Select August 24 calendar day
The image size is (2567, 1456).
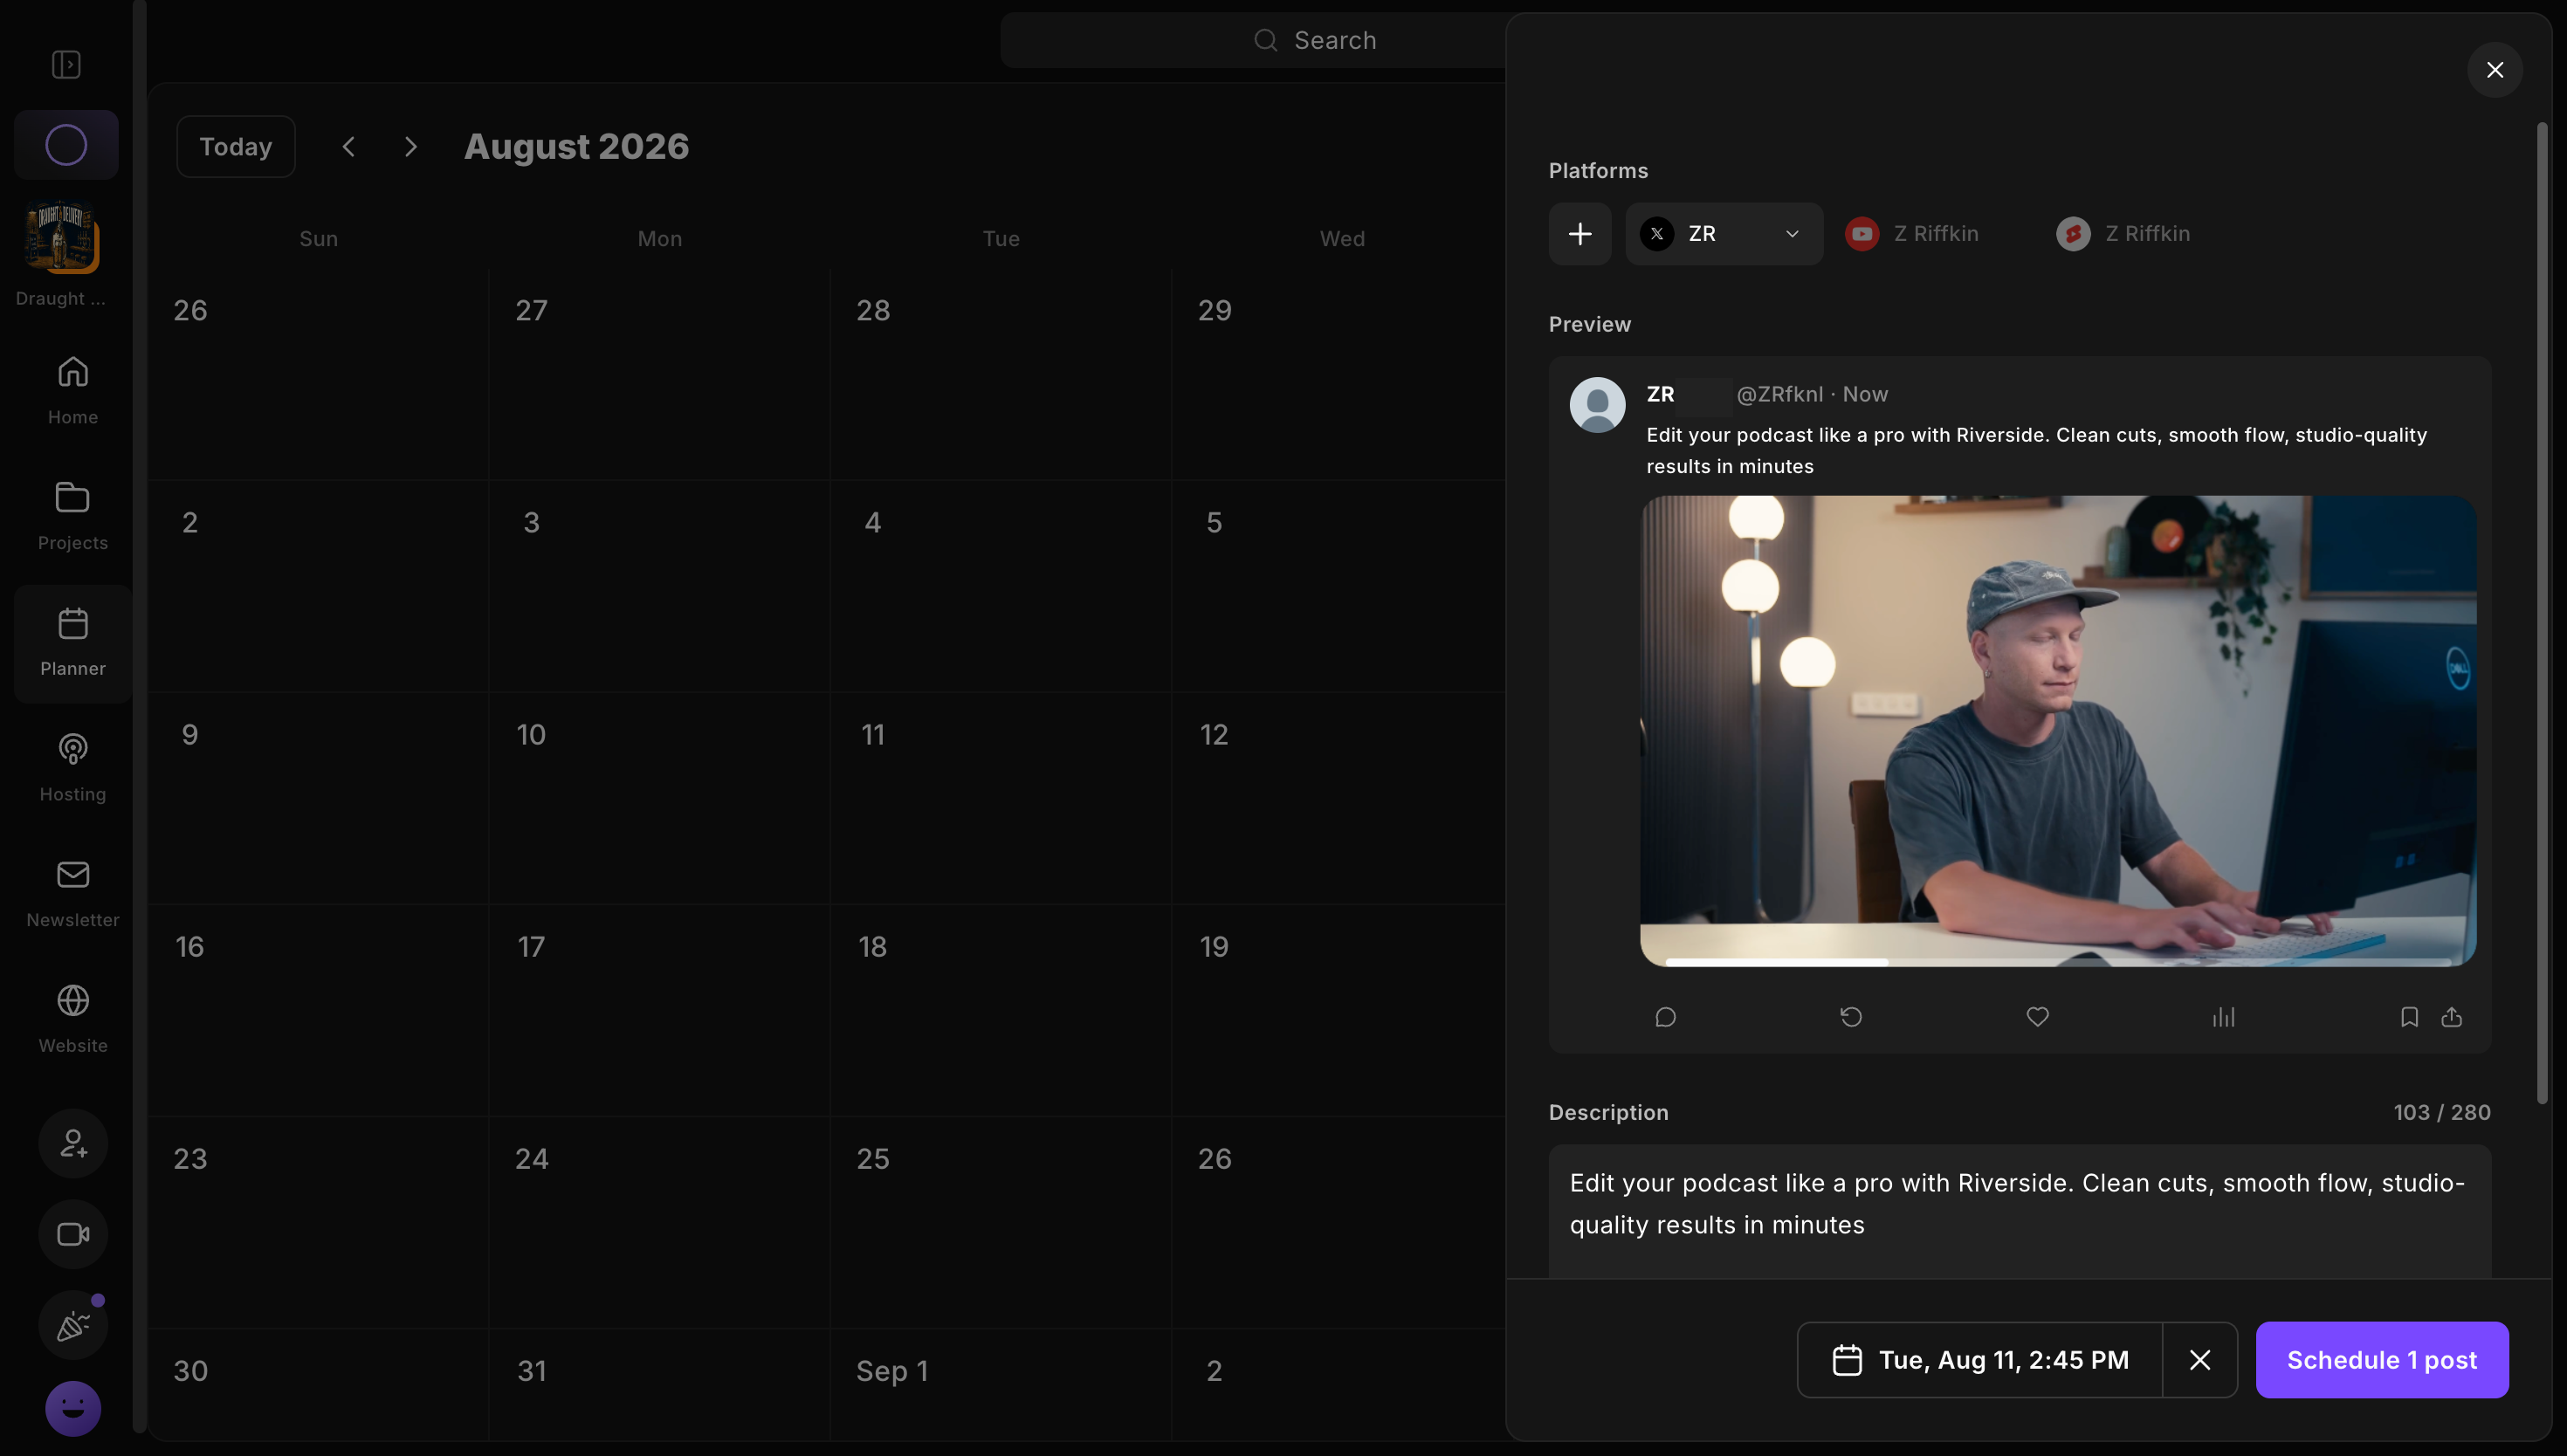click(659, 1222)
